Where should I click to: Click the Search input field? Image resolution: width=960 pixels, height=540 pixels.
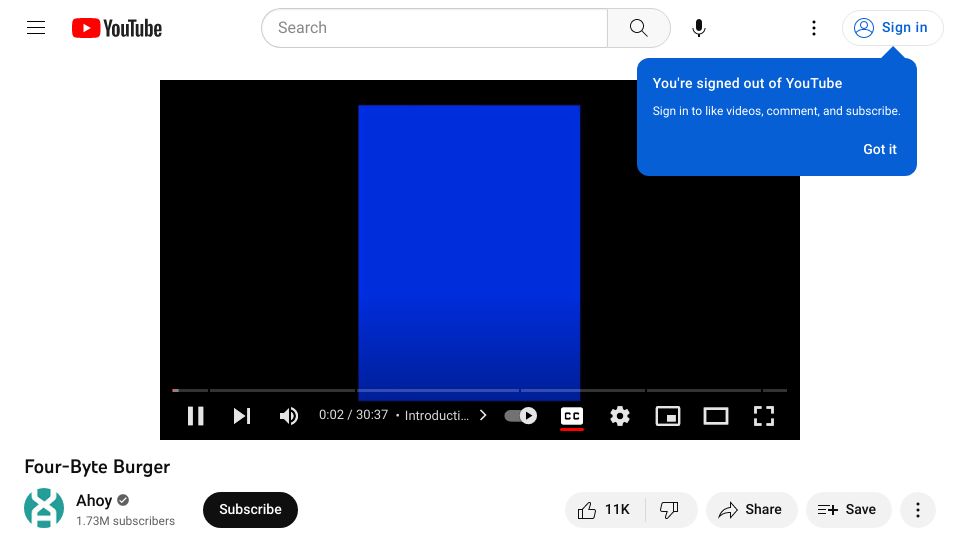(x=434, y=28)
